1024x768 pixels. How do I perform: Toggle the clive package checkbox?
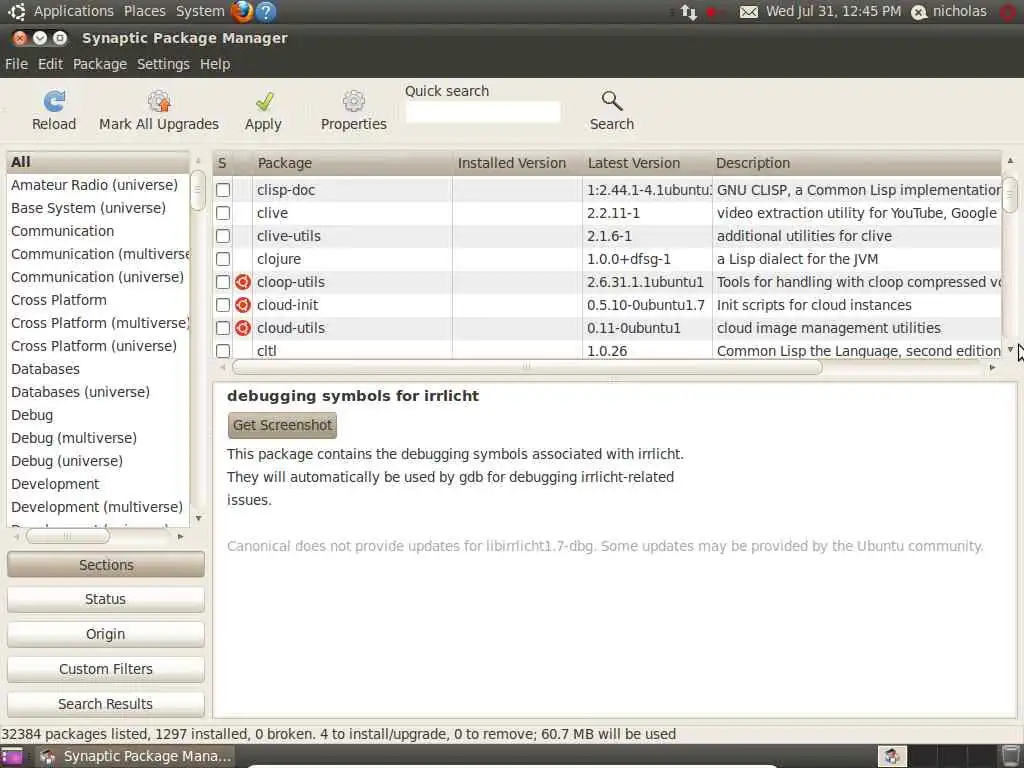pyautogui.click(x=223, y=213)
